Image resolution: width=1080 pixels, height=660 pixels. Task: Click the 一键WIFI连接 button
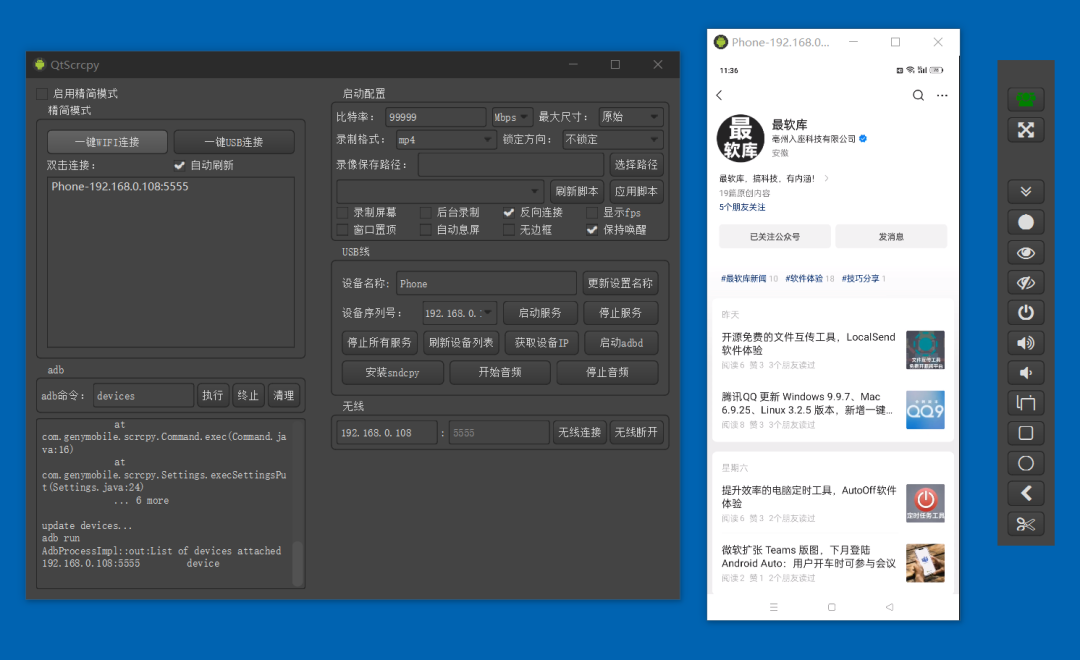(107, 142)
